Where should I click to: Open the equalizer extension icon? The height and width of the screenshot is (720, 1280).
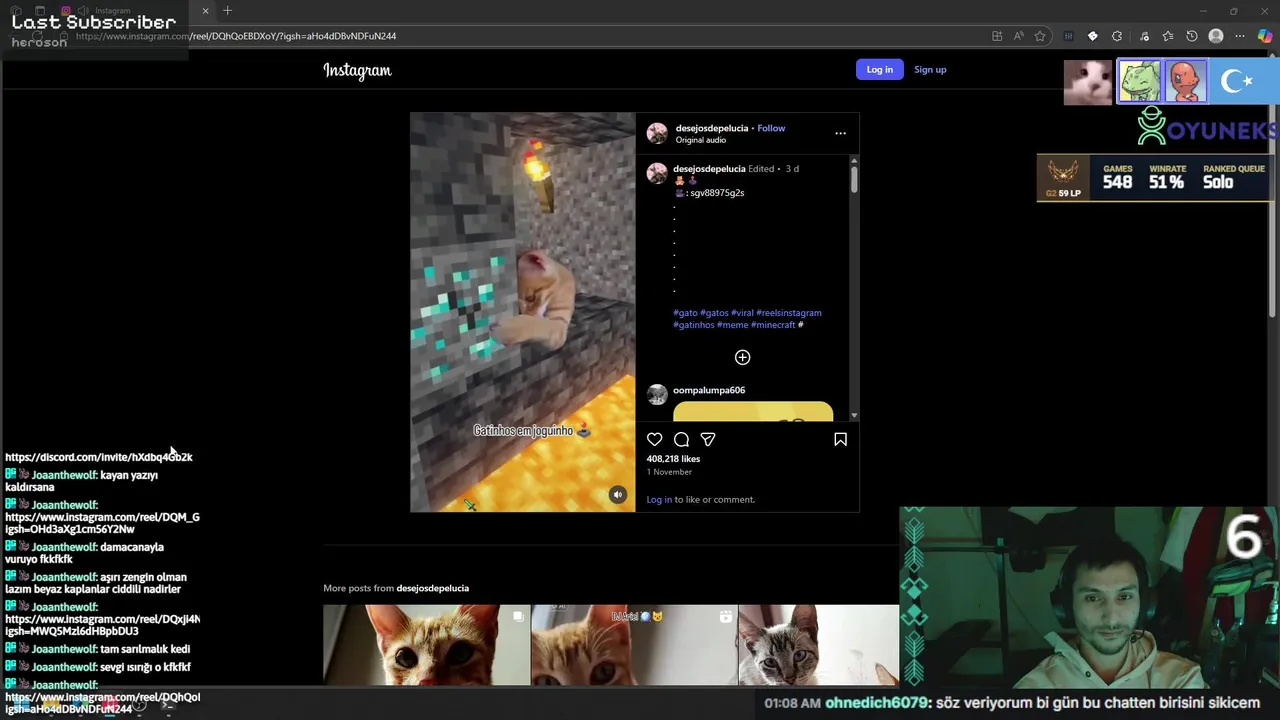pos(1068,36)
